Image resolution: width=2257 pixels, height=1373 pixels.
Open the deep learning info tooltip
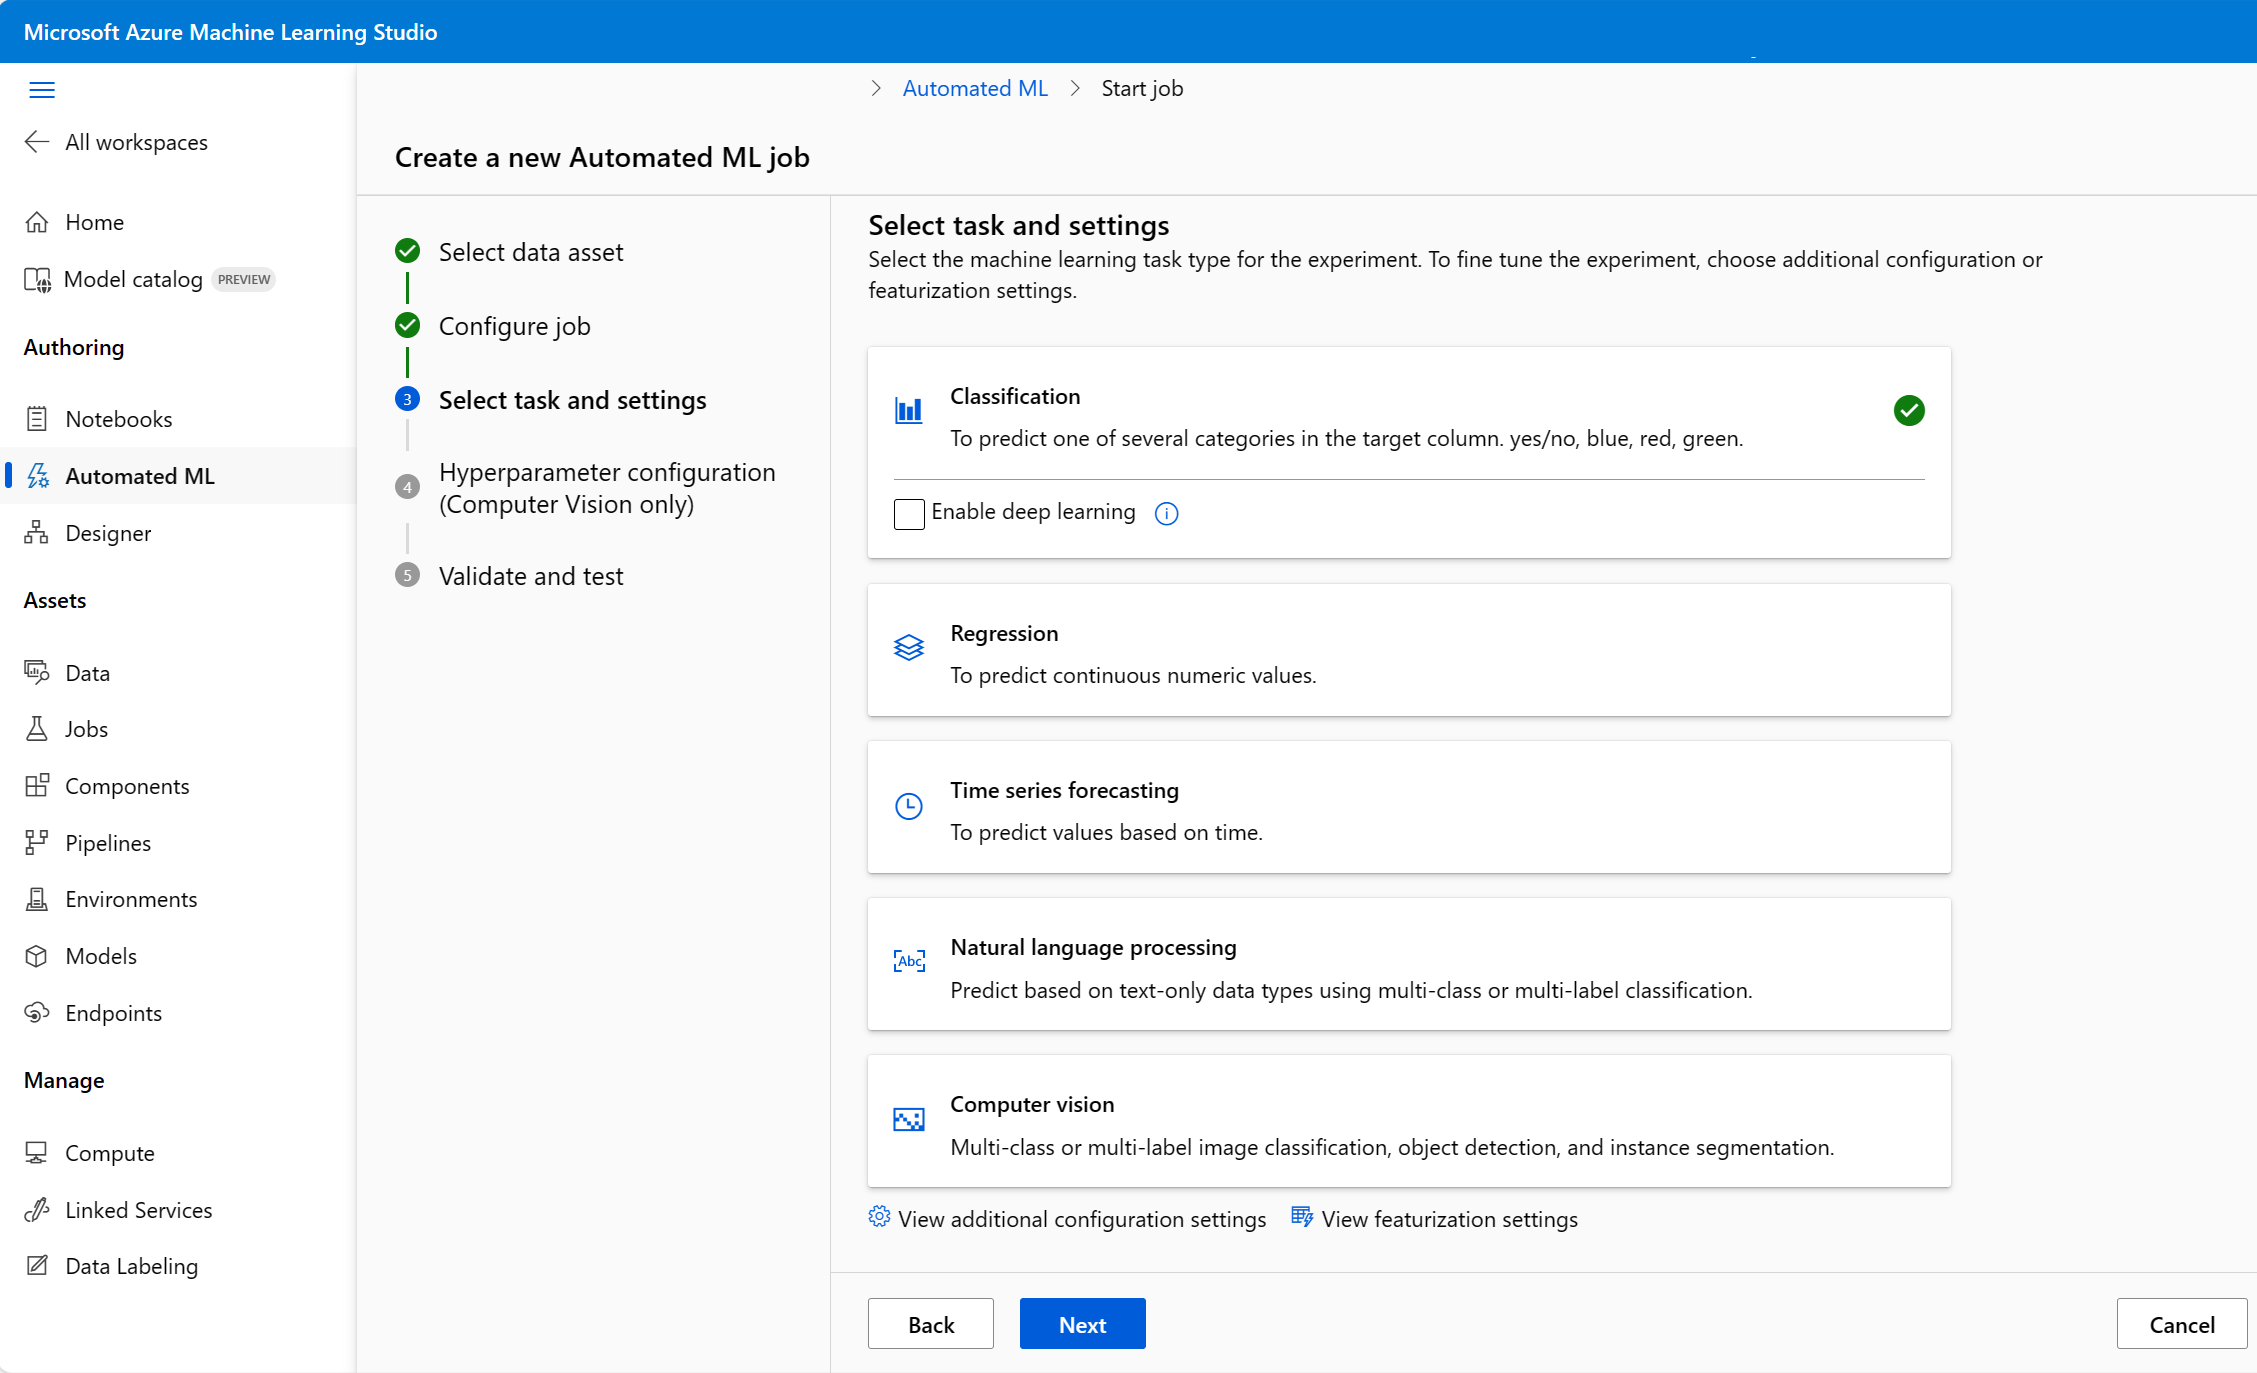tap(1167, 513)
